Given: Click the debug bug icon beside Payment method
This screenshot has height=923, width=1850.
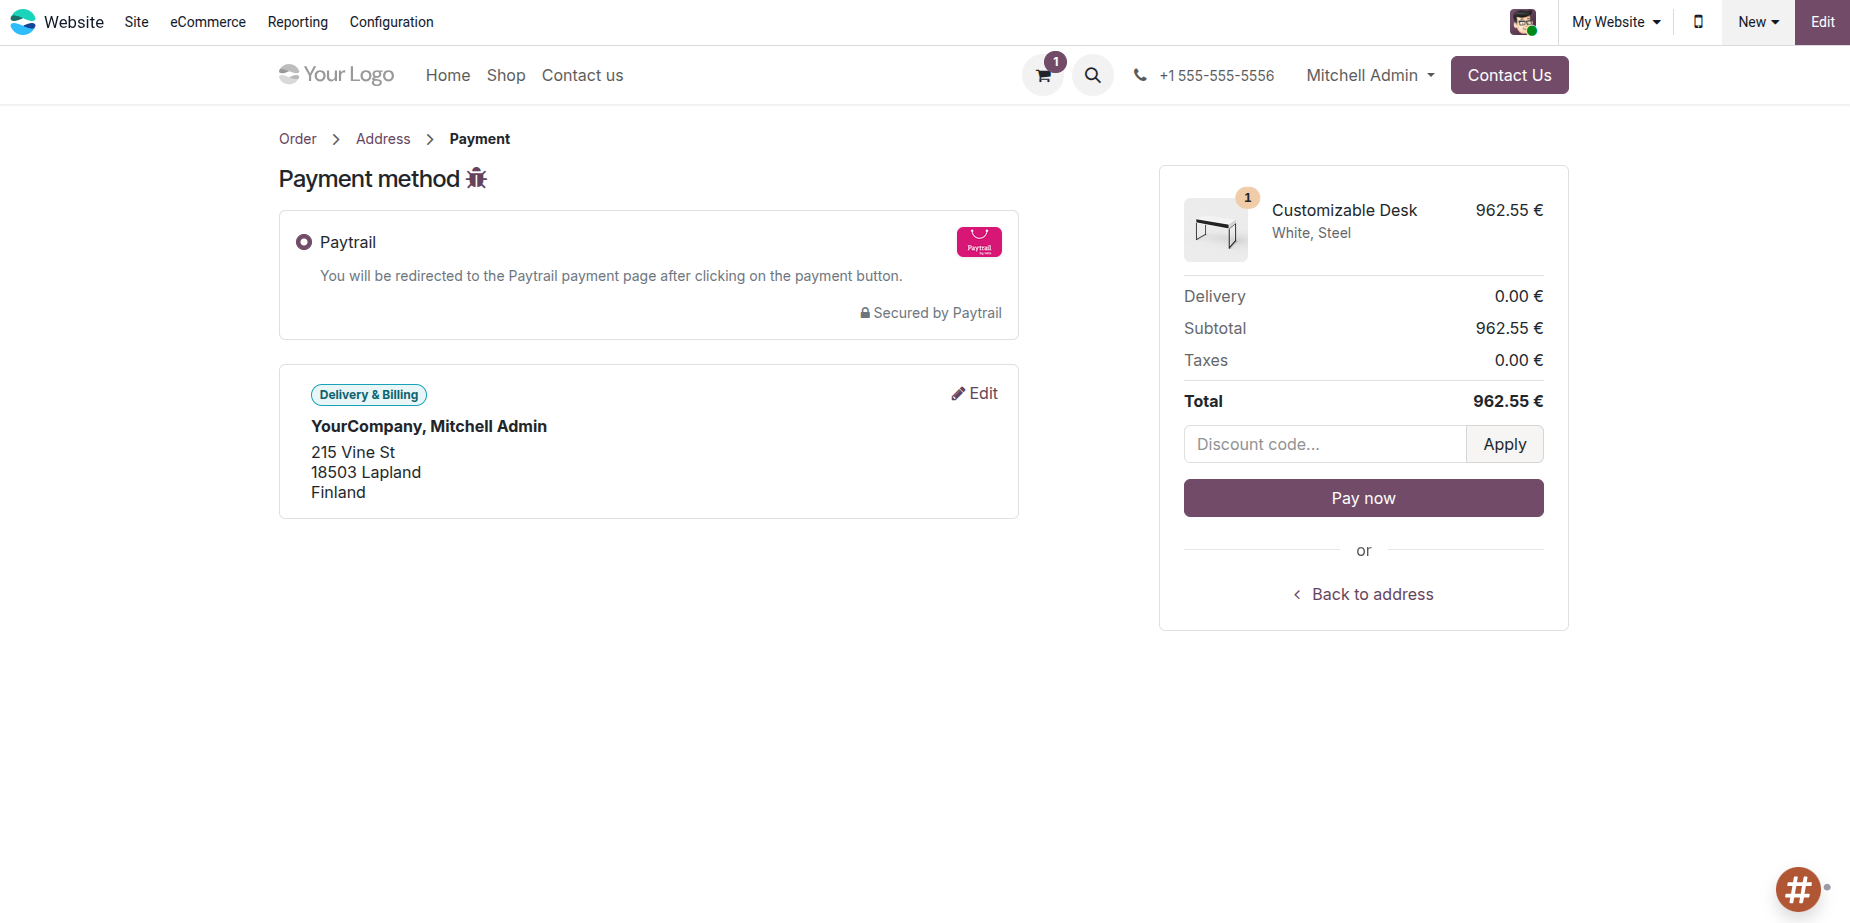Looking at the screenshot, I should 477,178.
